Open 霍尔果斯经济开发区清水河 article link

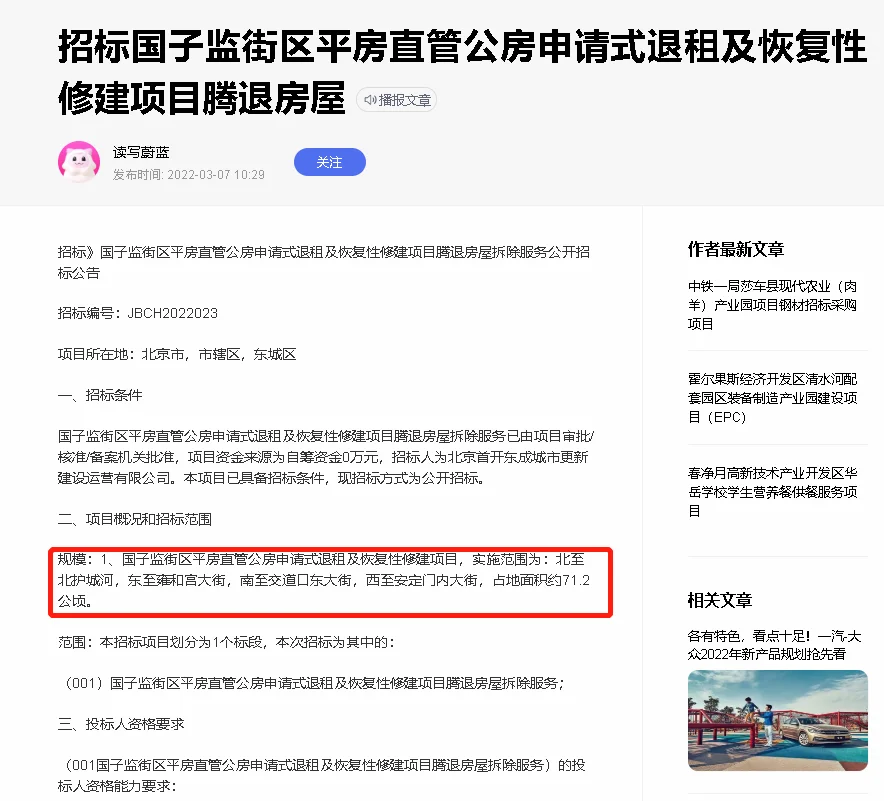(x=772, y=398)
